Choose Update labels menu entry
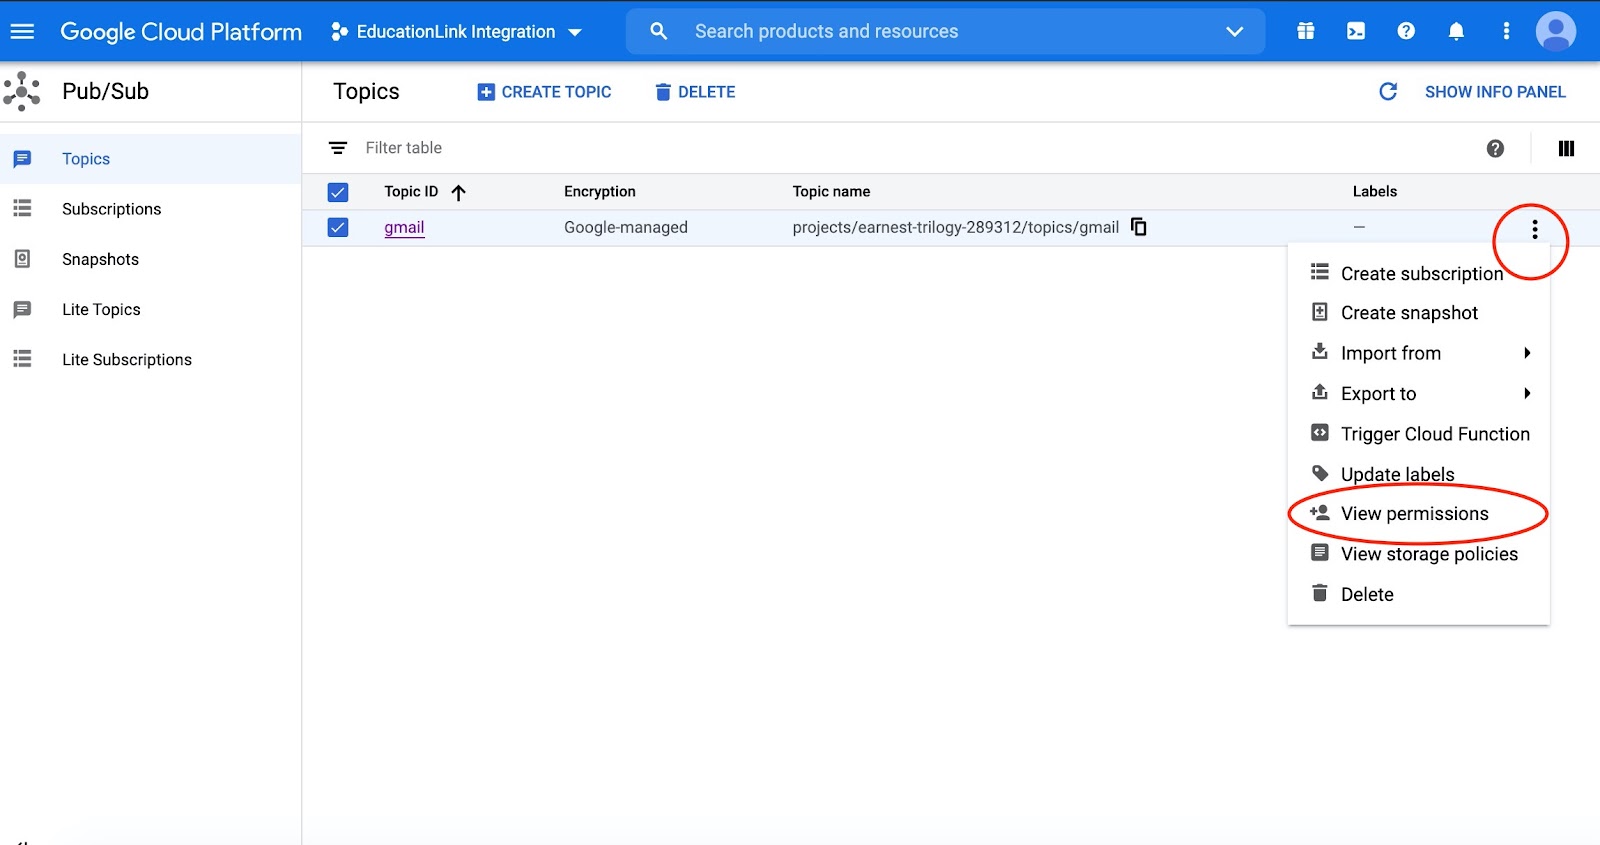 pyautogui.click(x=1419, y=474)
